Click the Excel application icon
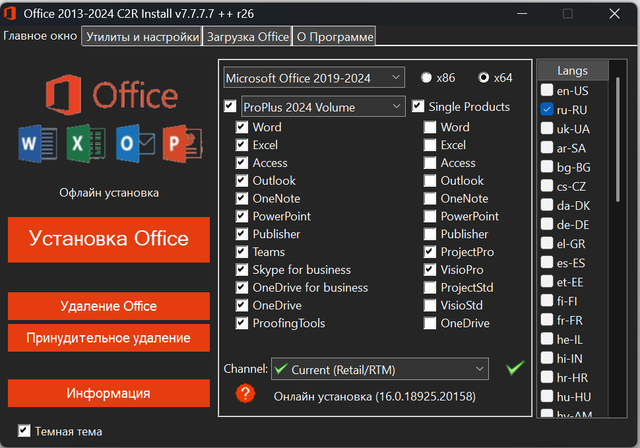The image size is (640, 448). pos(86,144)
